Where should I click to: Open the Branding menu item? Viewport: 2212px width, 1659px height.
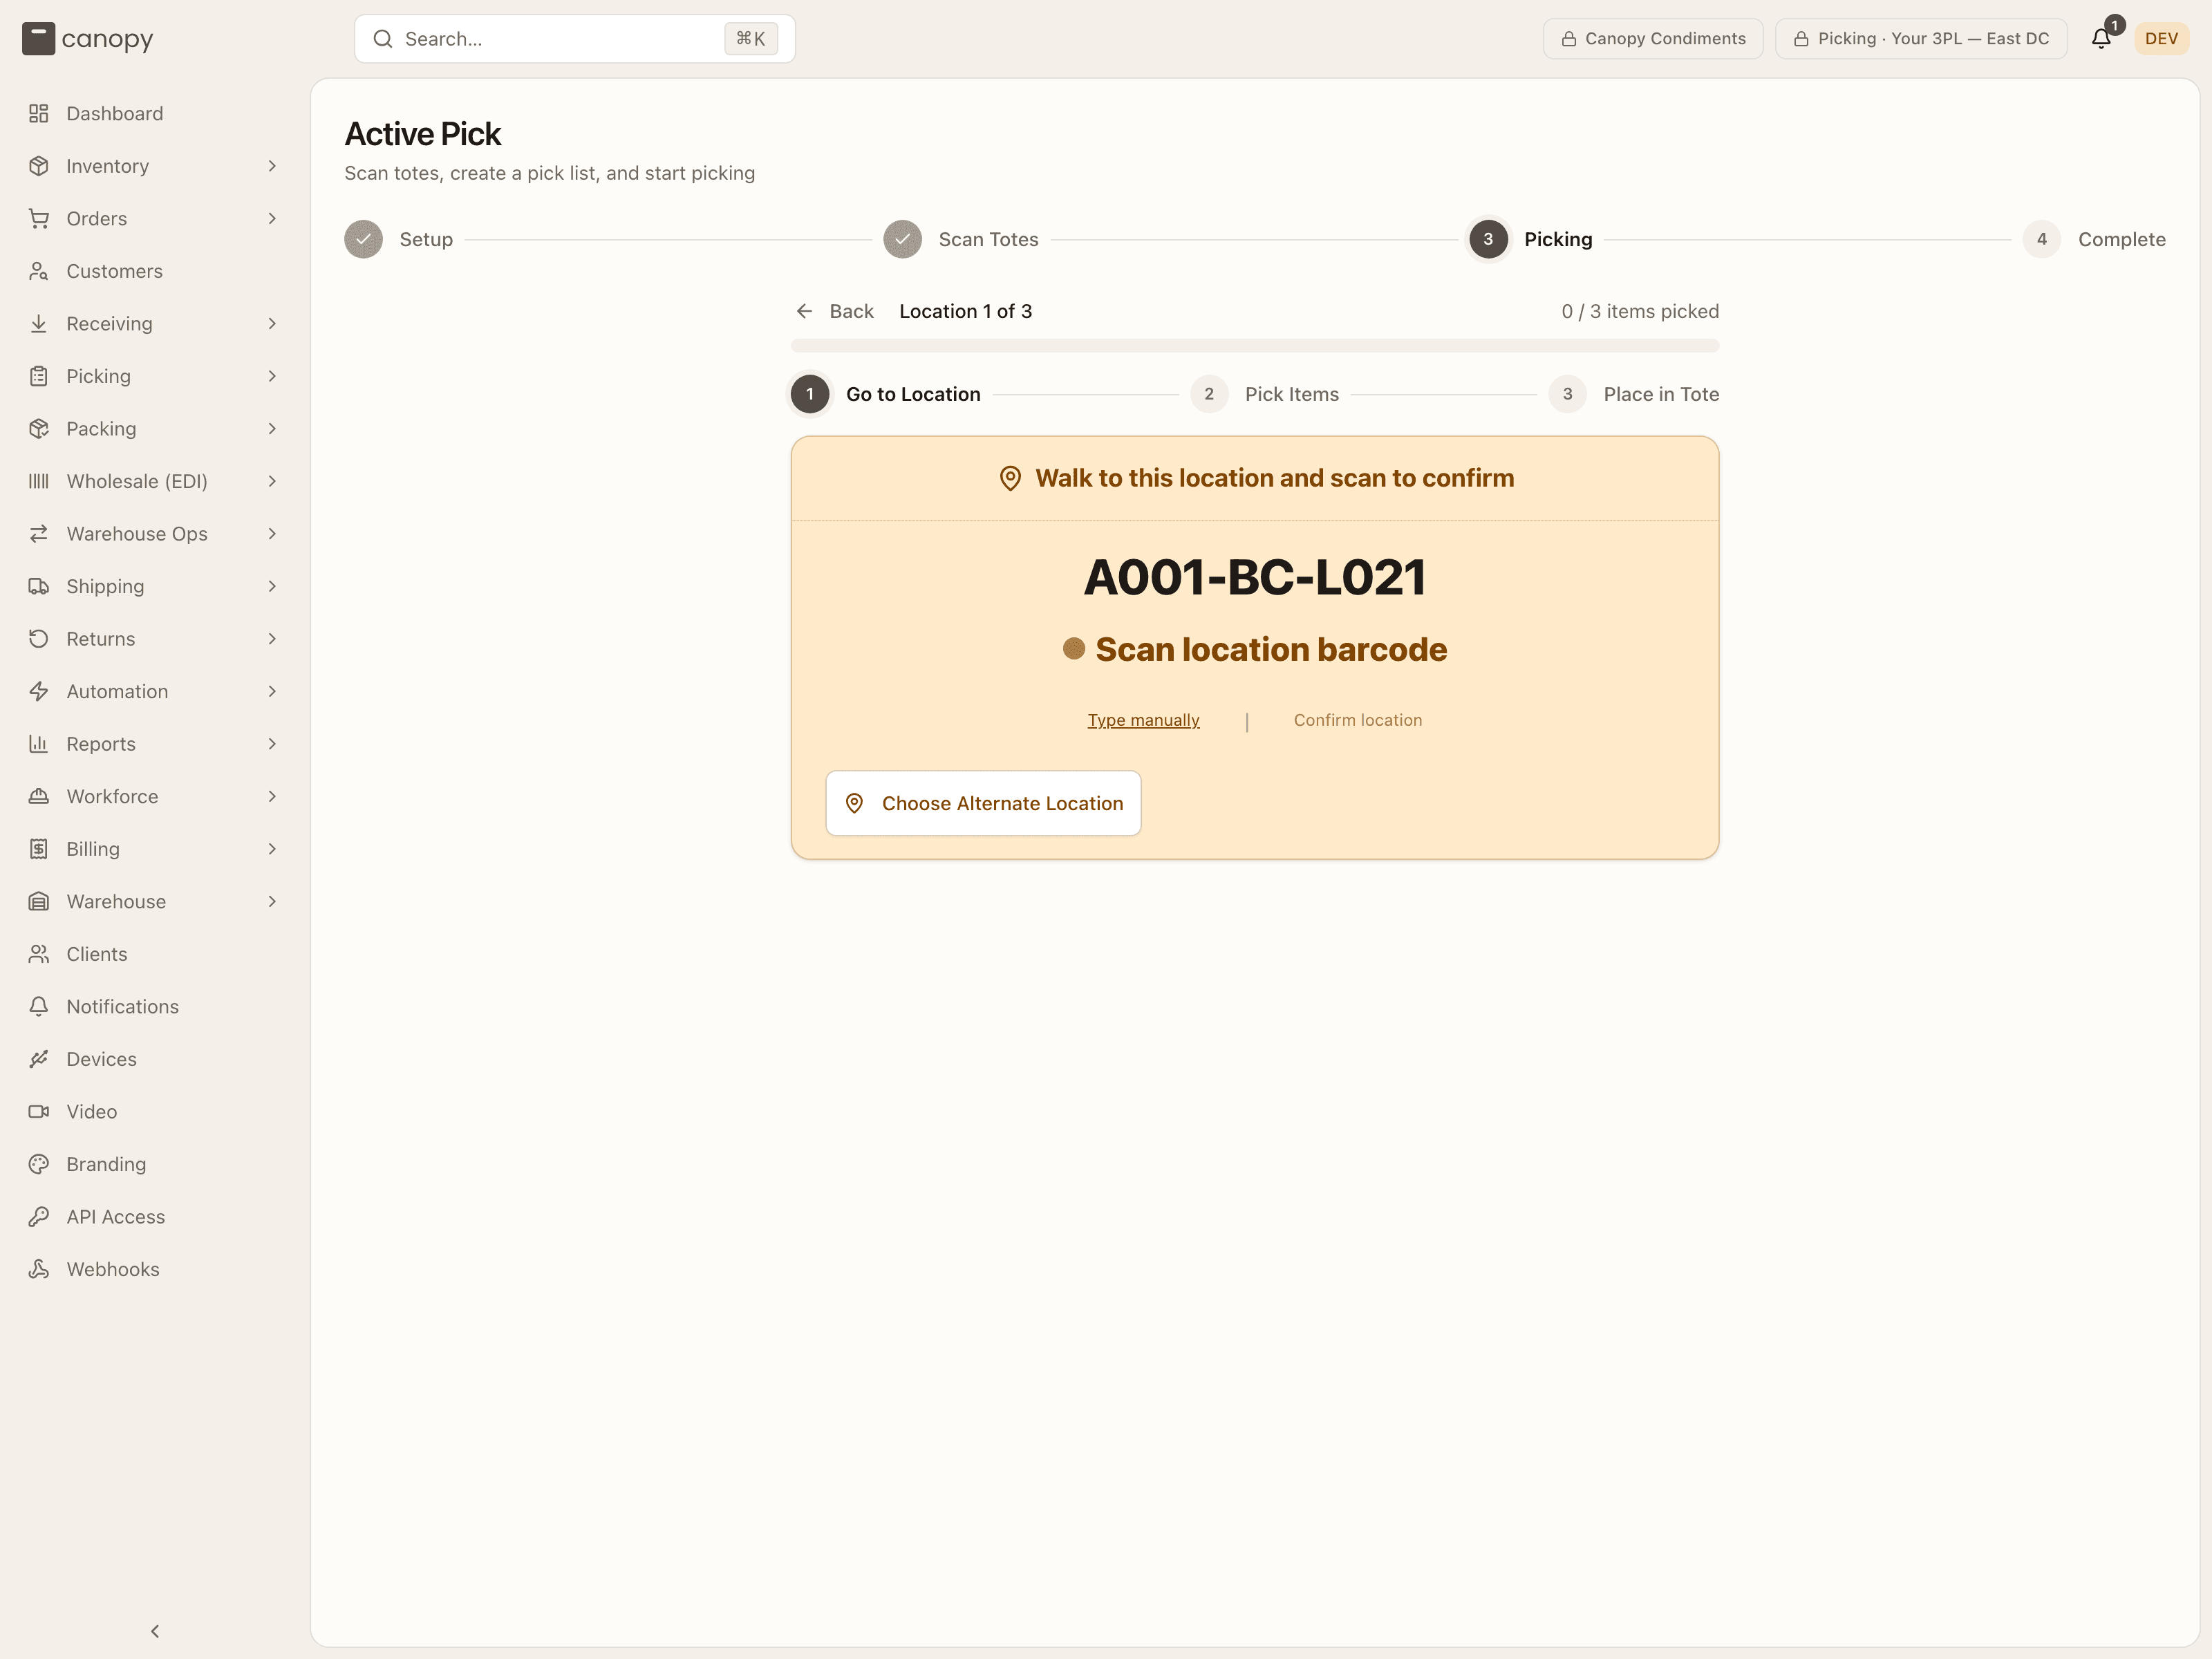point(155,1164)
